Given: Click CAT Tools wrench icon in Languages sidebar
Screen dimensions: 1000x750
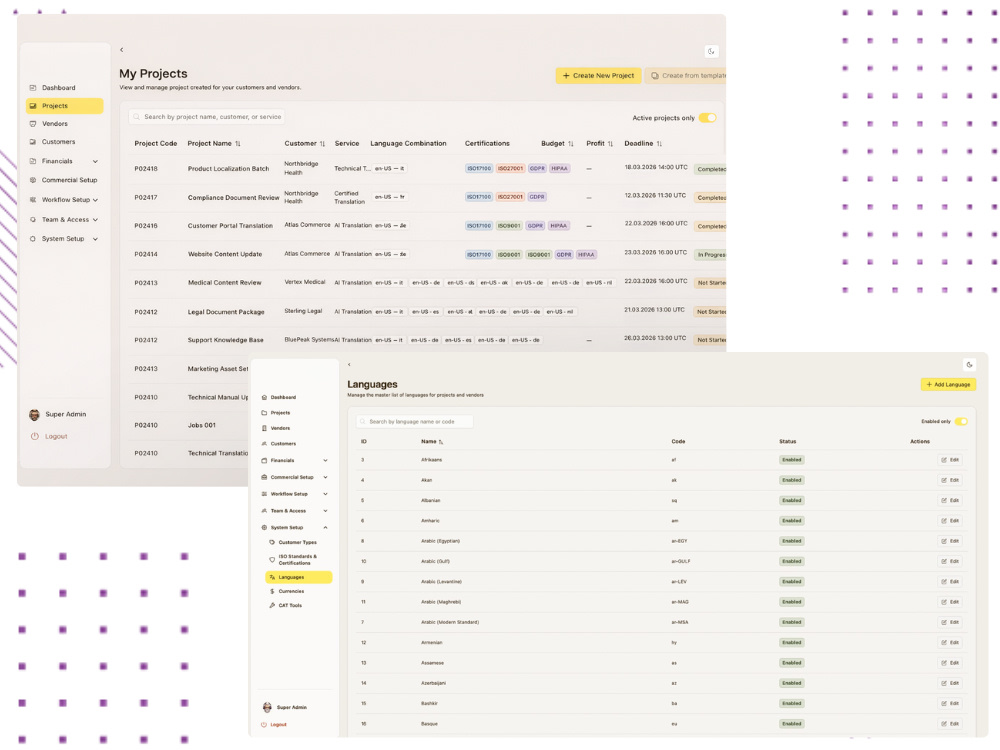Looking at the screenshot, I should tap(272, 605).
